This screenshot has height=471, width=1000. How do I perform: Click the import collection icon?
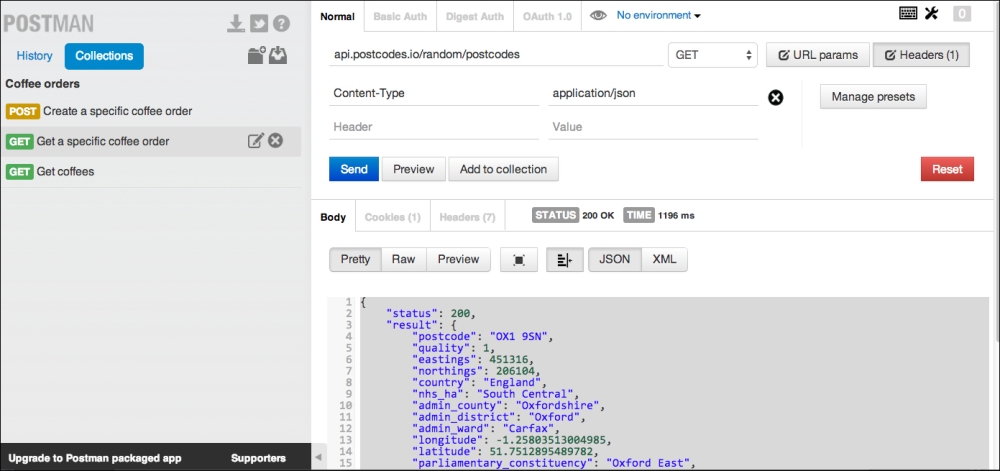pos(277,55)
